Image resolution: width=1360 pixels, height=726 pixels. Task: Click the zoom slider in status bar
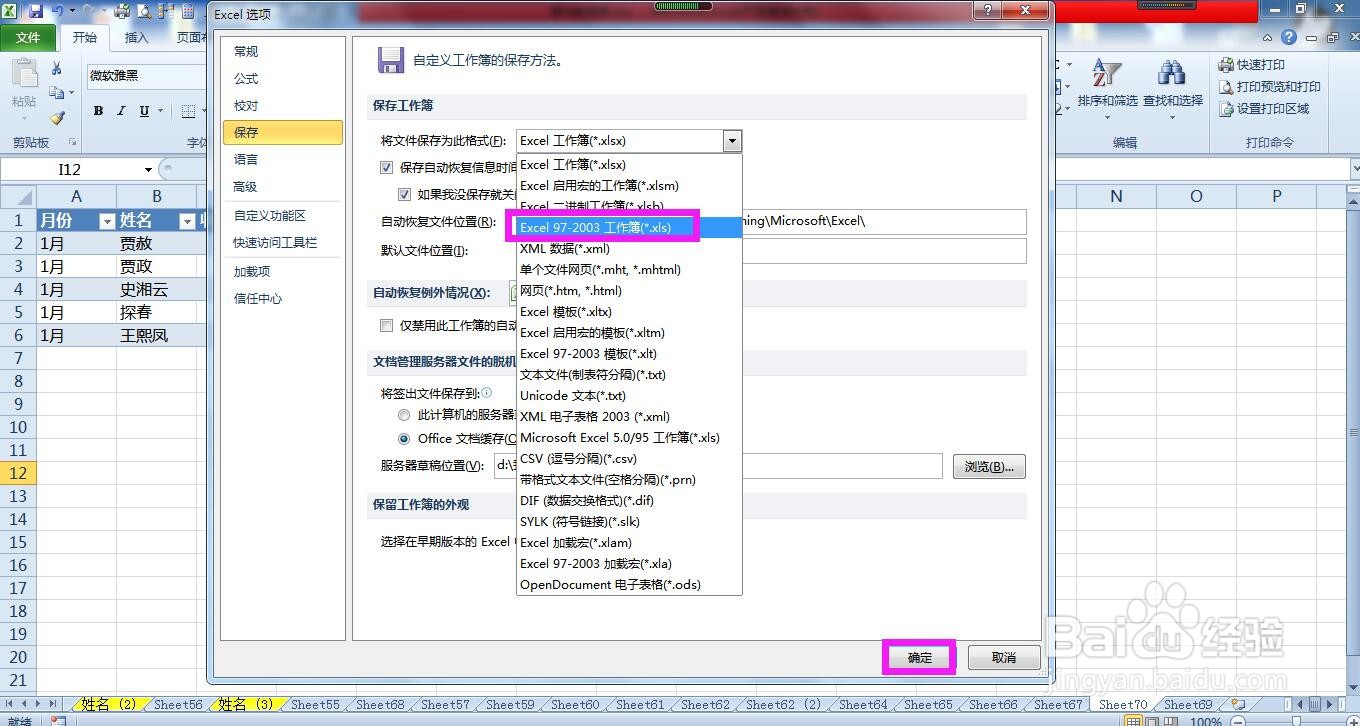point(1295,721)
